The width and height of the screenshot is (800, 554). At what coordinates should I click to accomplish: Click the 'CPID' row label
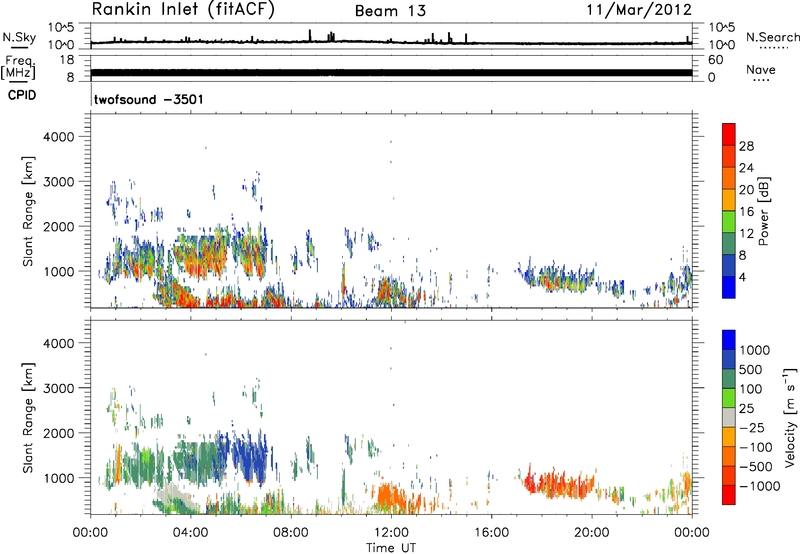click(x=22, y=95)
